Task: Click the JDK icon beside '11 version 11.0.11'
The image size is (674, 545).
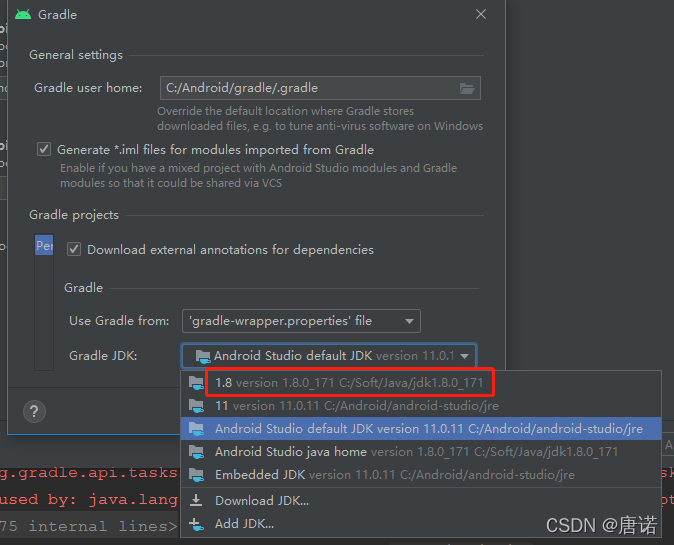Action: pyautogui.click(x=196, y=405)
